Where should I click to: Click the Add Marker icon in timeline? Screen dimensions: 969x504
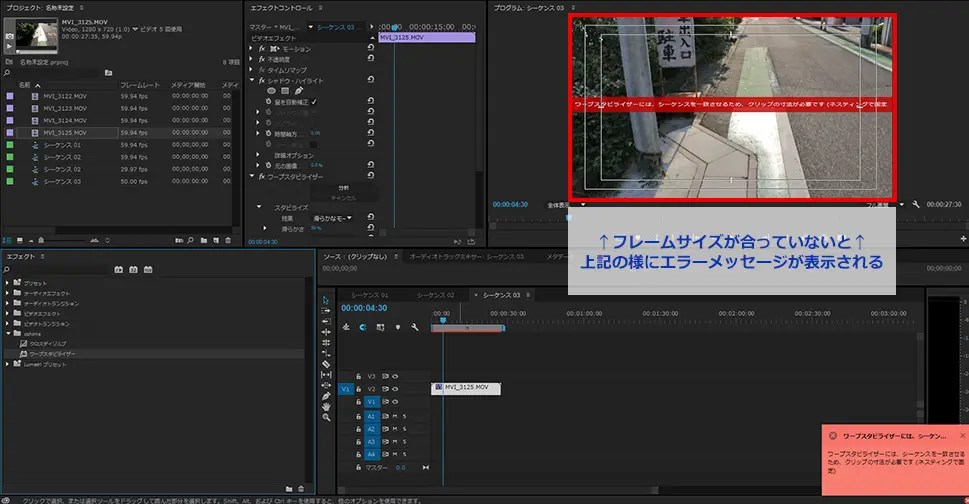[x=397, y=327]
